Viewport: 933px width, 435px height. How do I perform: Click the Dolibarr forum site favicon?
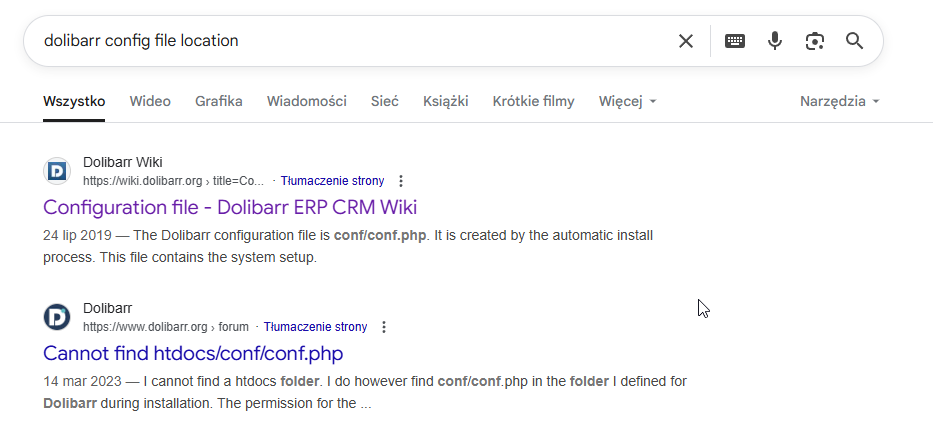(x=57, y=317)
